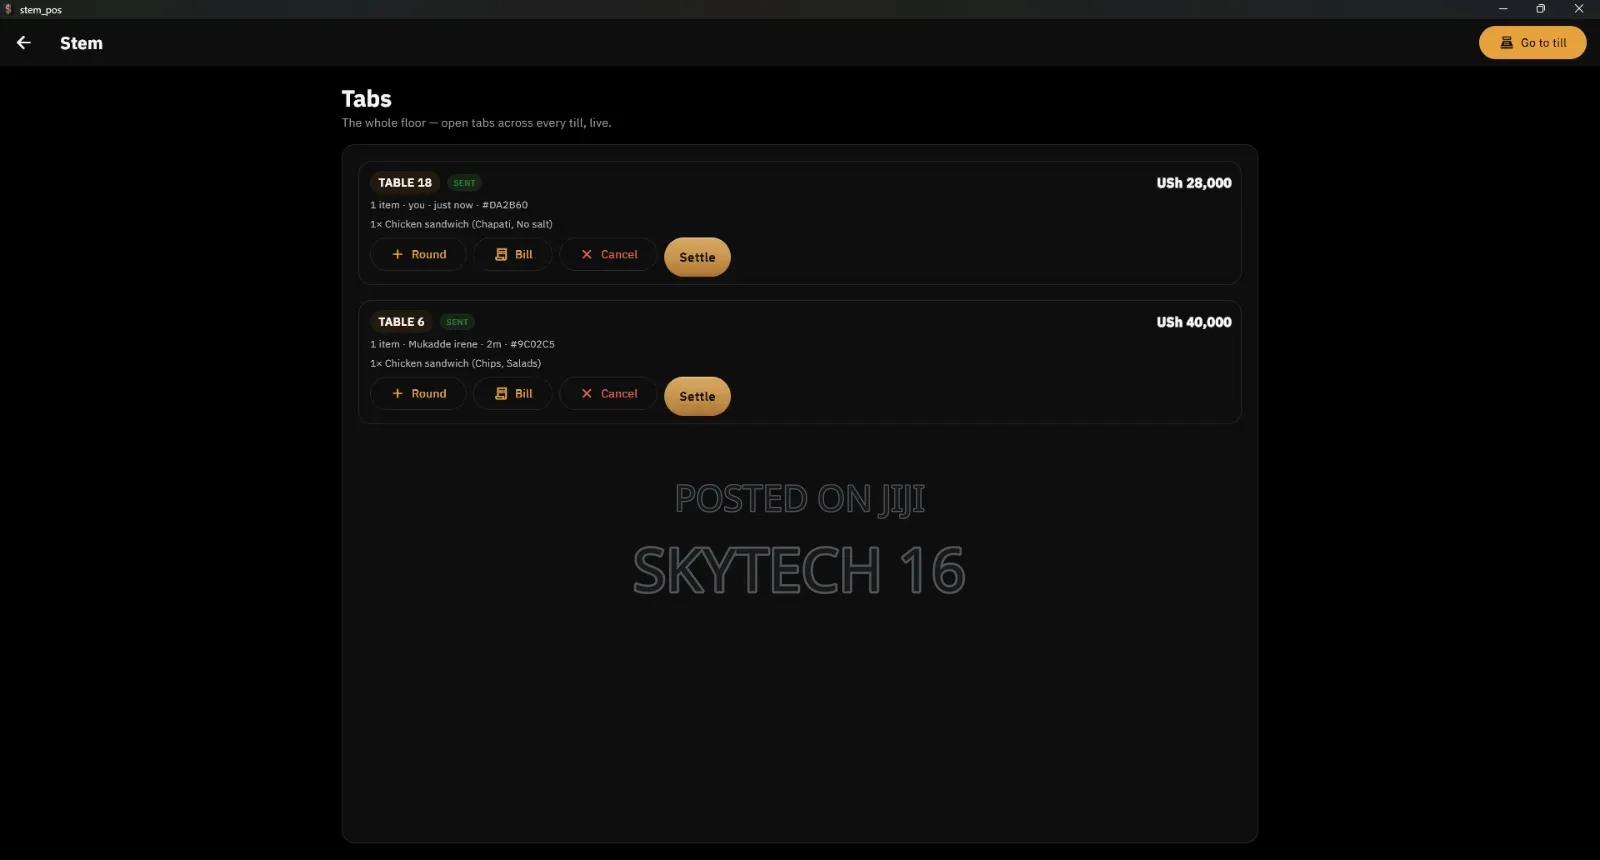Image resolution: width=1600 pixels, height=860 pixels.
Task: Close the stem_pos window
Action: pos(1580,9)
